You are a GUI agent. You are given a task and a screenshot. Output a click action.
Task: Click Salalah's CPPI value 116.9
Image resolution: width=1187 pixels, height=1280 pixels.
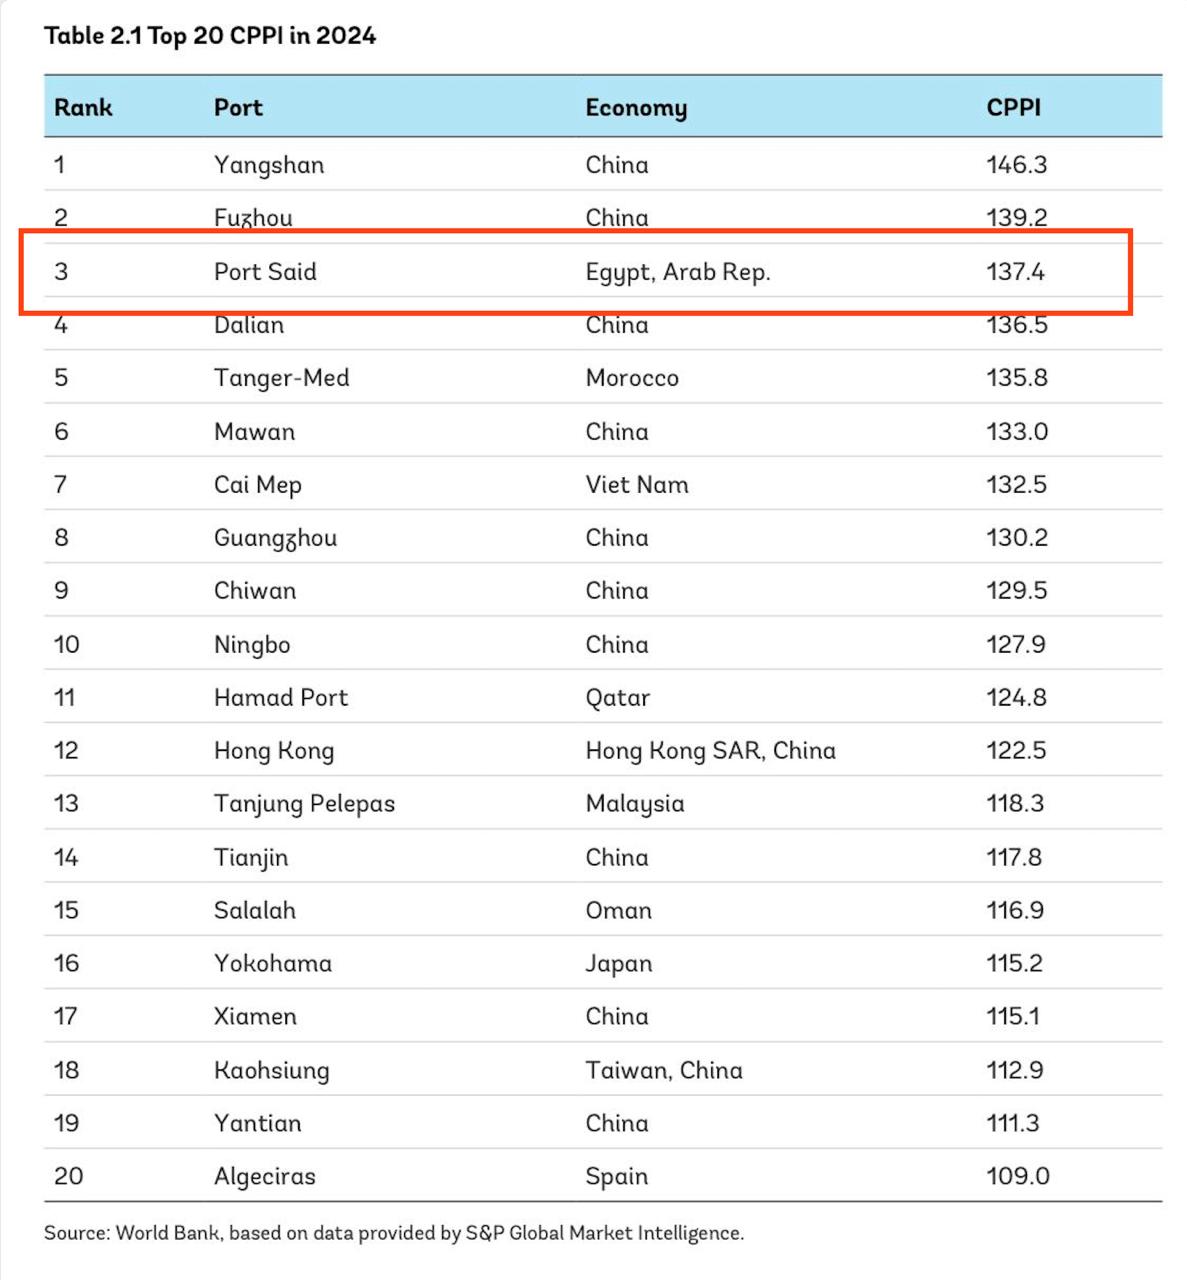click(1016, 911)
